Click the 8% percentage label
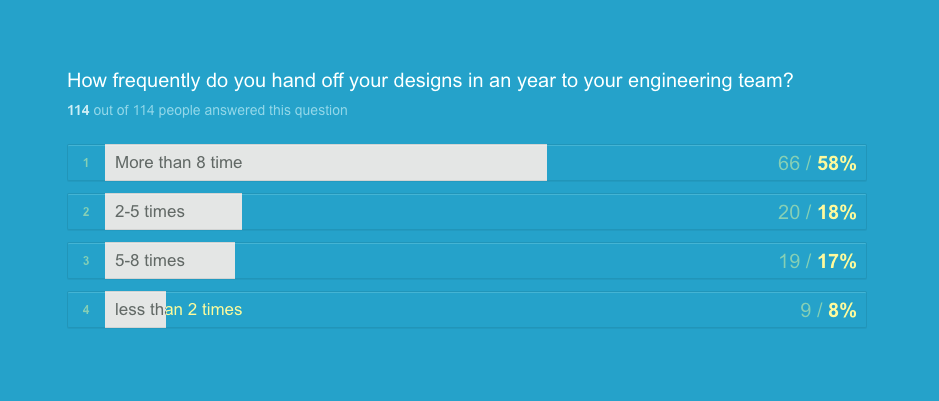939x401 pixels. pos(843,310)
